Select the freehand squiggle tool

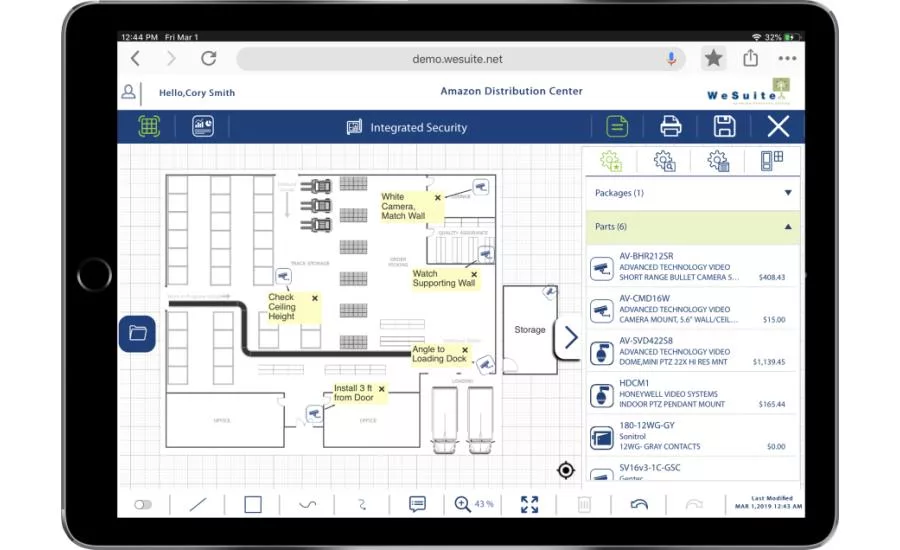[x=362, y=505]
